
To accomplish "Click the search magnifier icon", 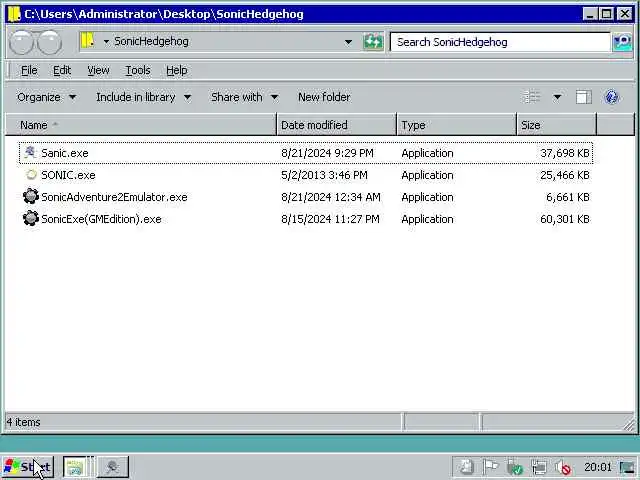I will (x=622, y=42).
